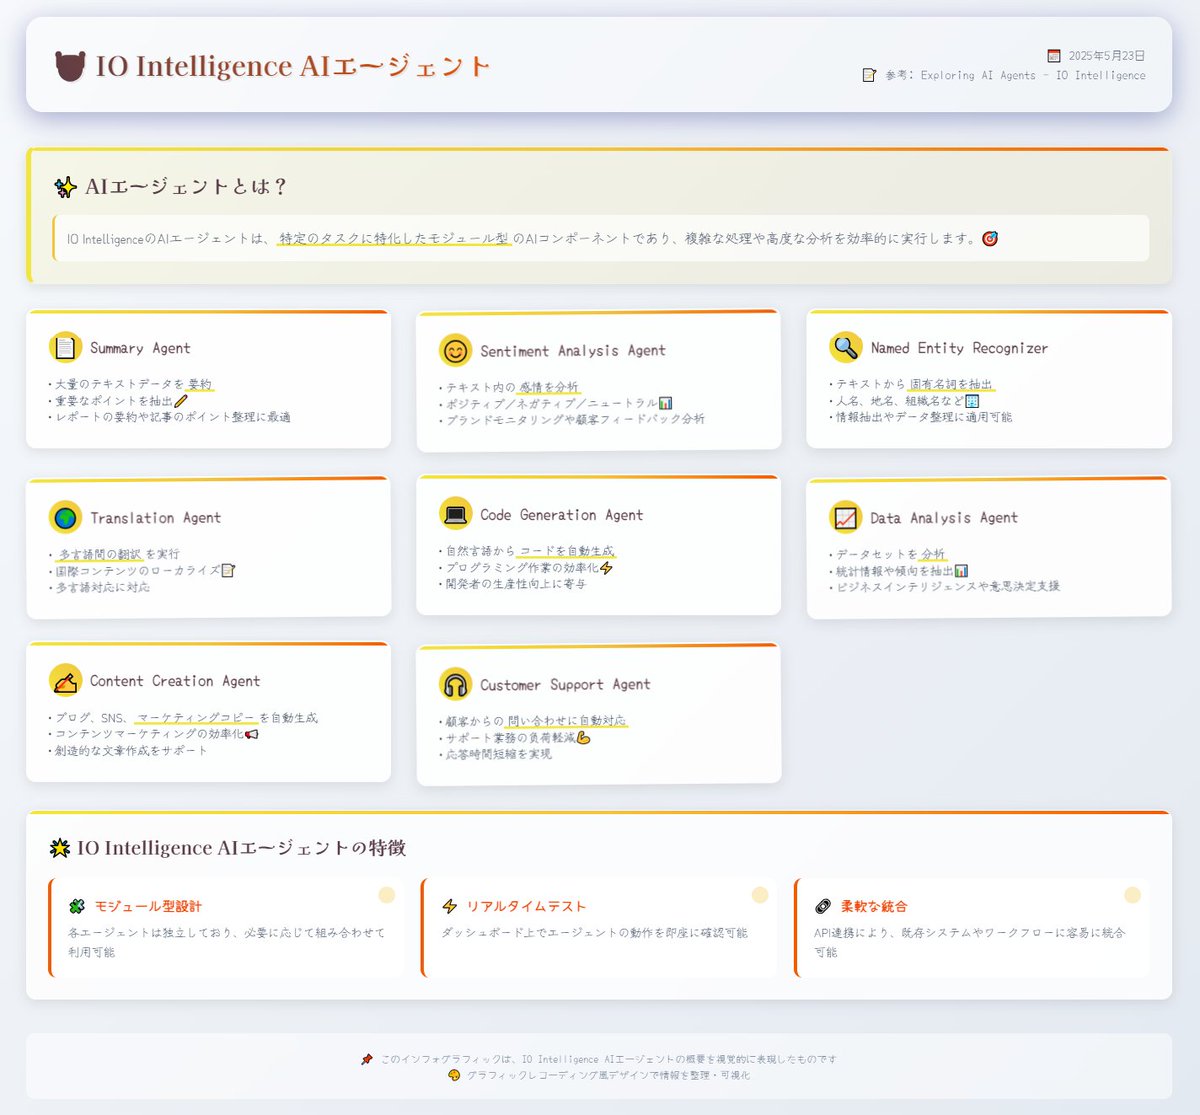Viewport: 1200px width, 1115px height.
Task: Click the Code Generation laptop icon
Action: (456, 513)
